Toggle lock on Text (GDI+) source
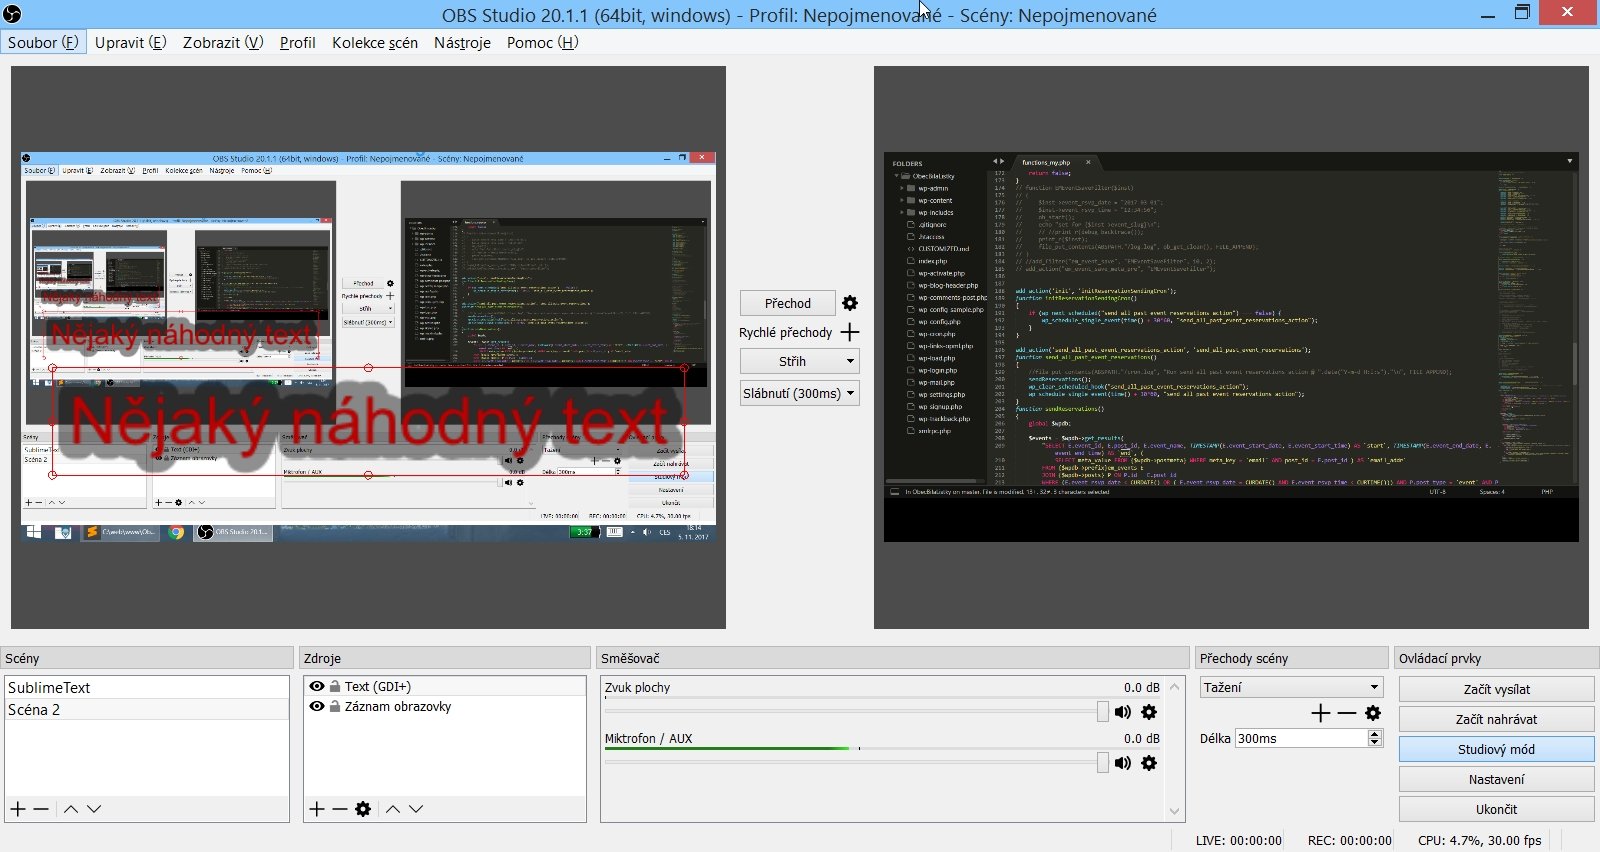This screenshot has height=852, width=1600. pos(335,687)
